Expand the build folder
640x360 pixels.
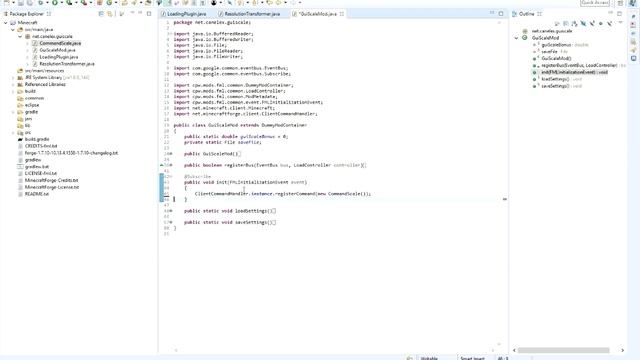pyautogui.click(x=13, y=91)
